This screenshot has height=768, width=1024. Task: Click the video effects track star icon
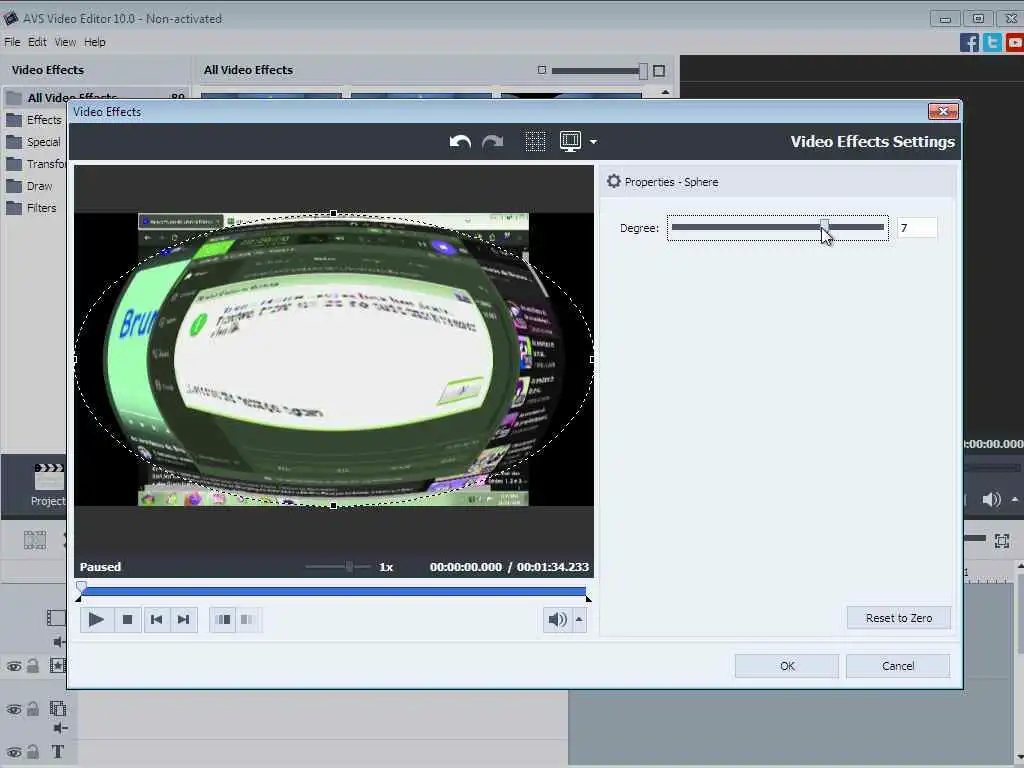coord(57,665)
